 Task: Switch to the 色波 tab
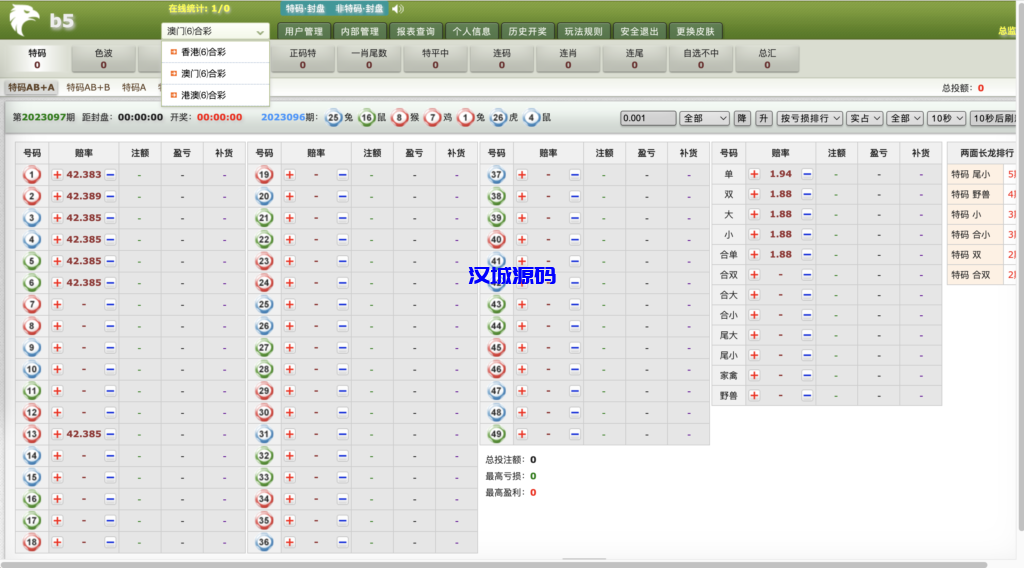[x=104, y=59]
